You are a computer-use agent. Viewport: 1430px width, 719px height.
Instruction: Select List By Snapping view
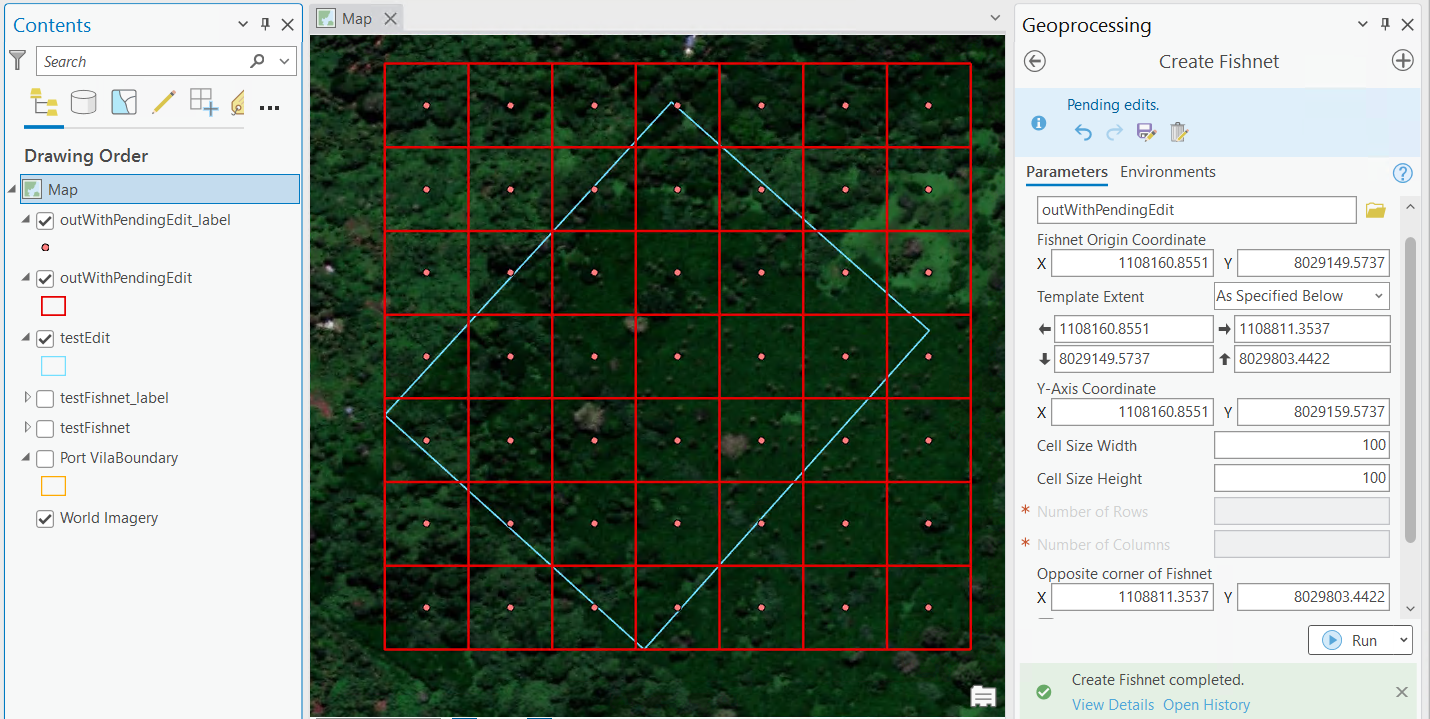(x=204, y=102)
